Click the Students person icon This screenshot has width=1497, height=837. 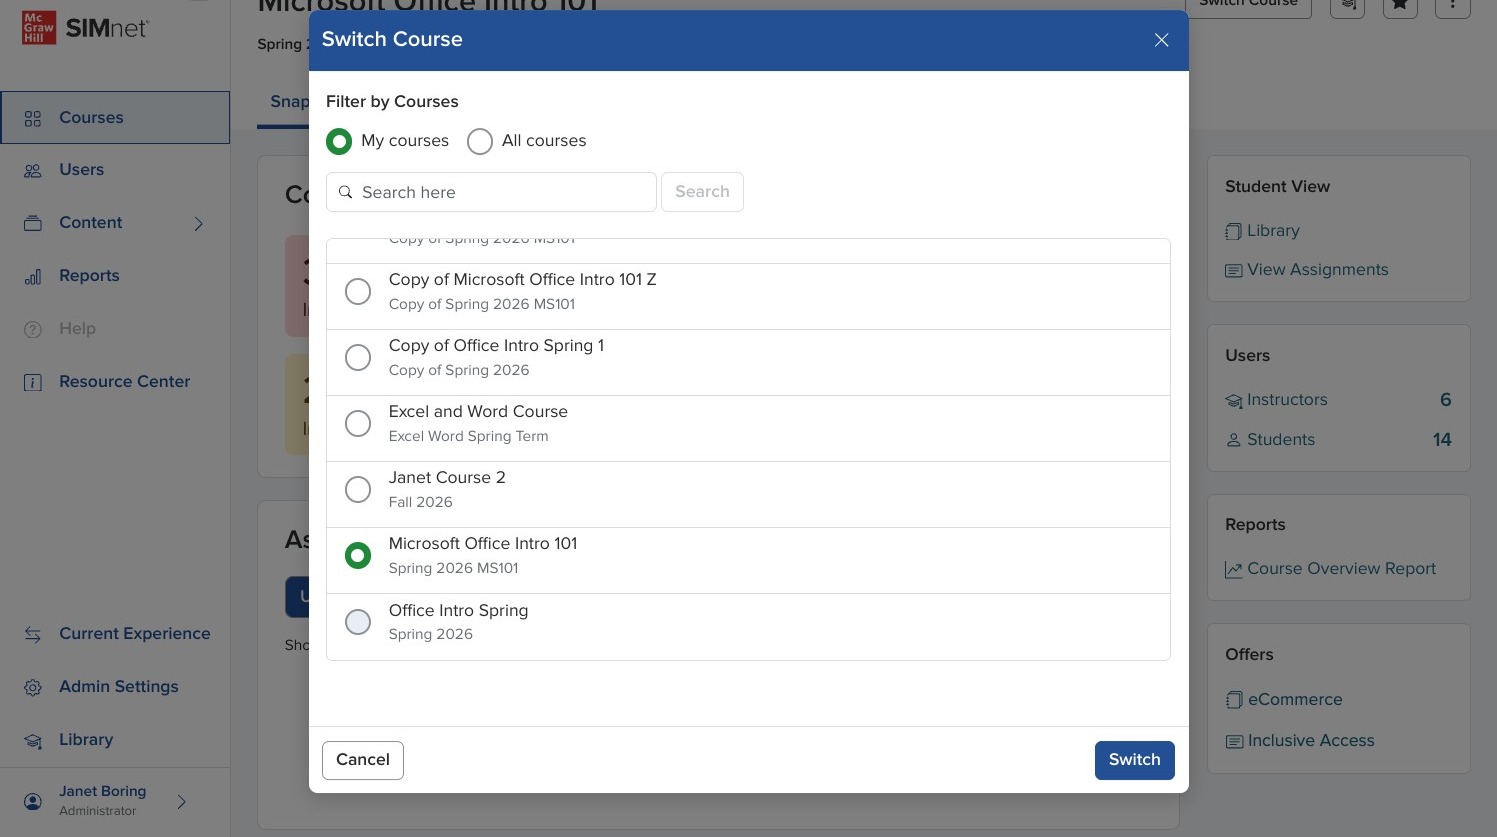(1234, 440)
